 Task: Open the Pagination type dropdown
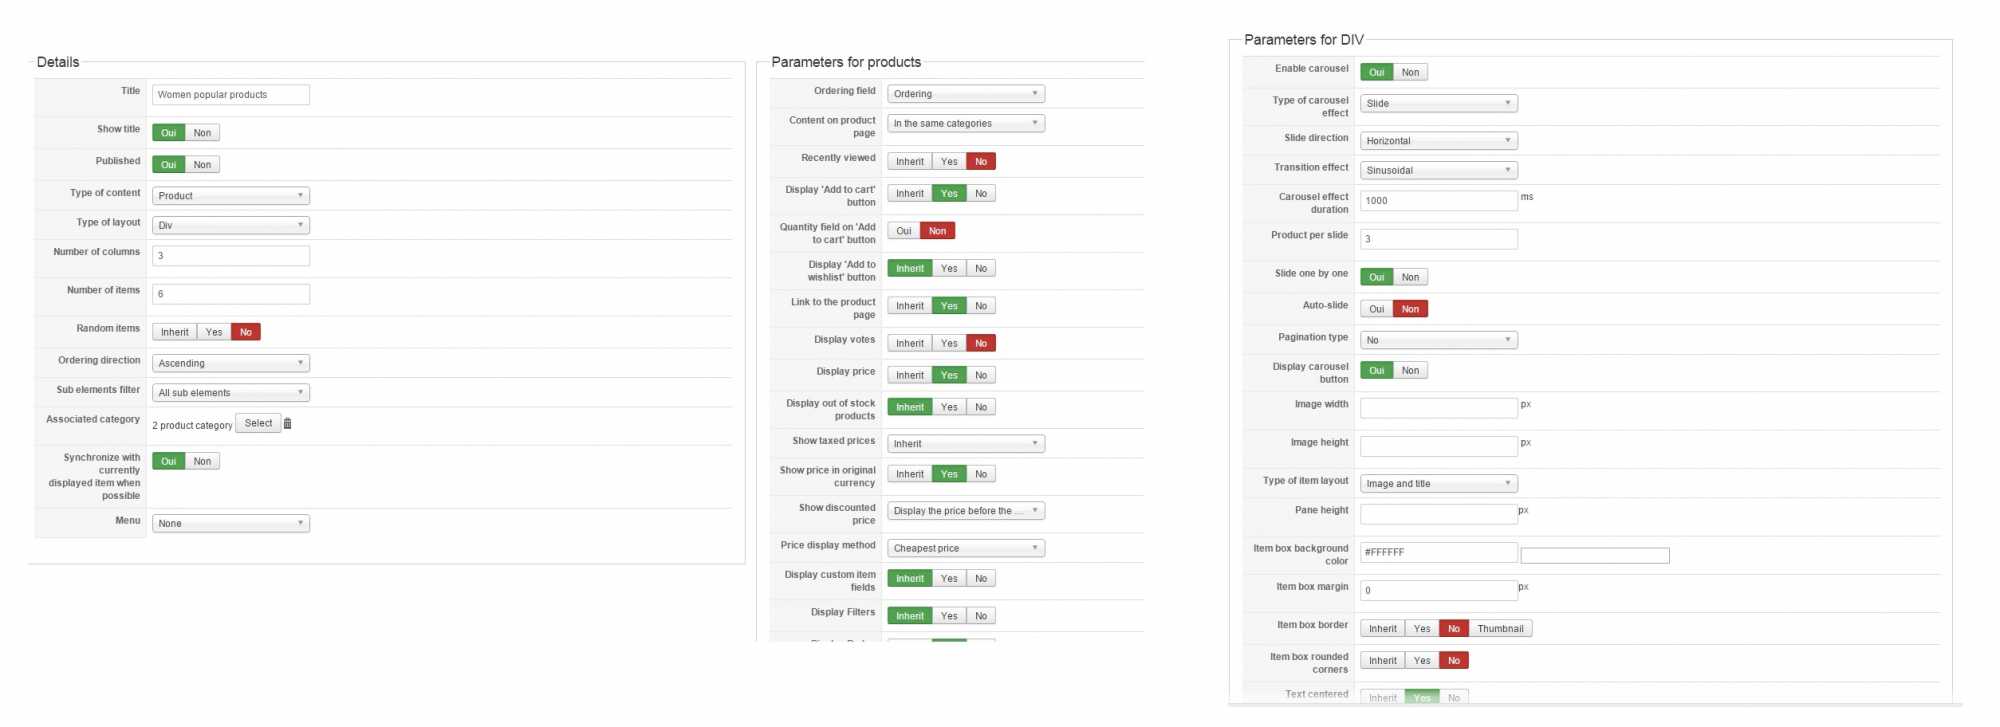click(x=1438, y=341)
